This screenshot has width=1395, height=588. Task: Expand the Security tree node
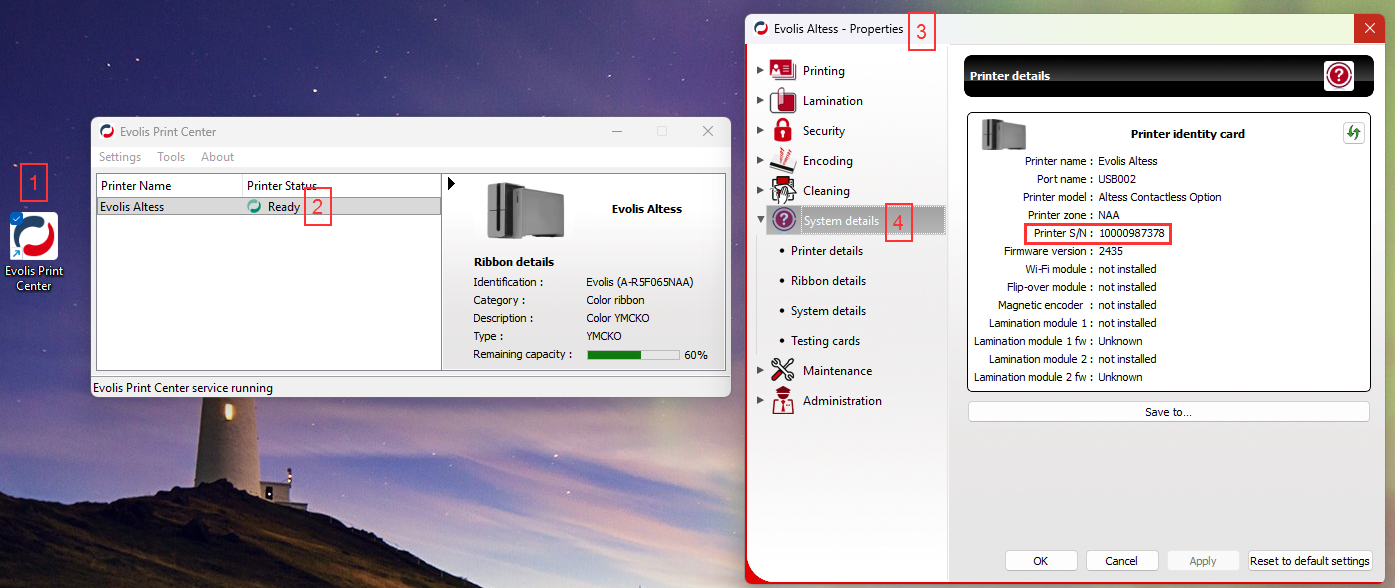pyautogui.click(x=760, y=131)
